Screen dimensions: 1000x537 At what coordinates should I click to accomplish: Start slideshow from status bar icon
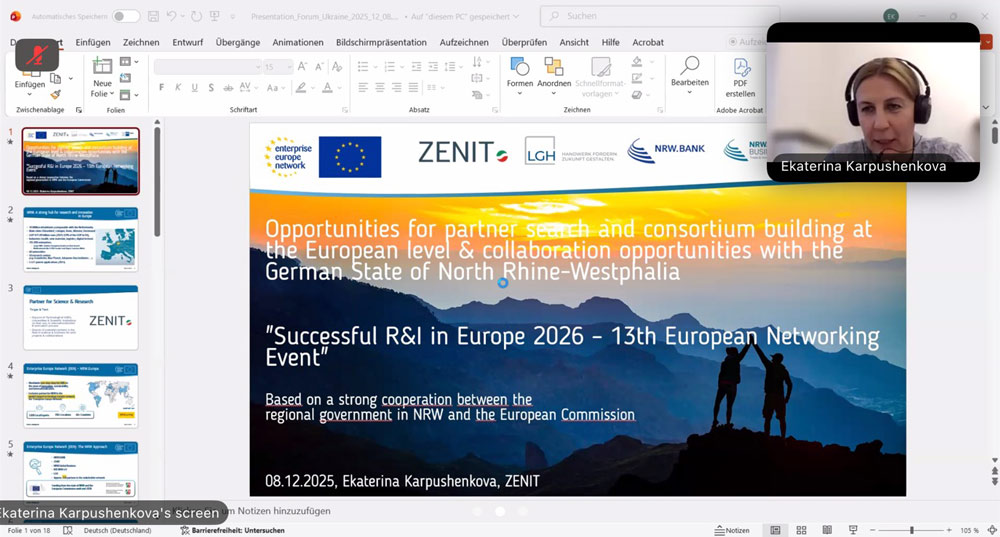(x=851, y=530)
